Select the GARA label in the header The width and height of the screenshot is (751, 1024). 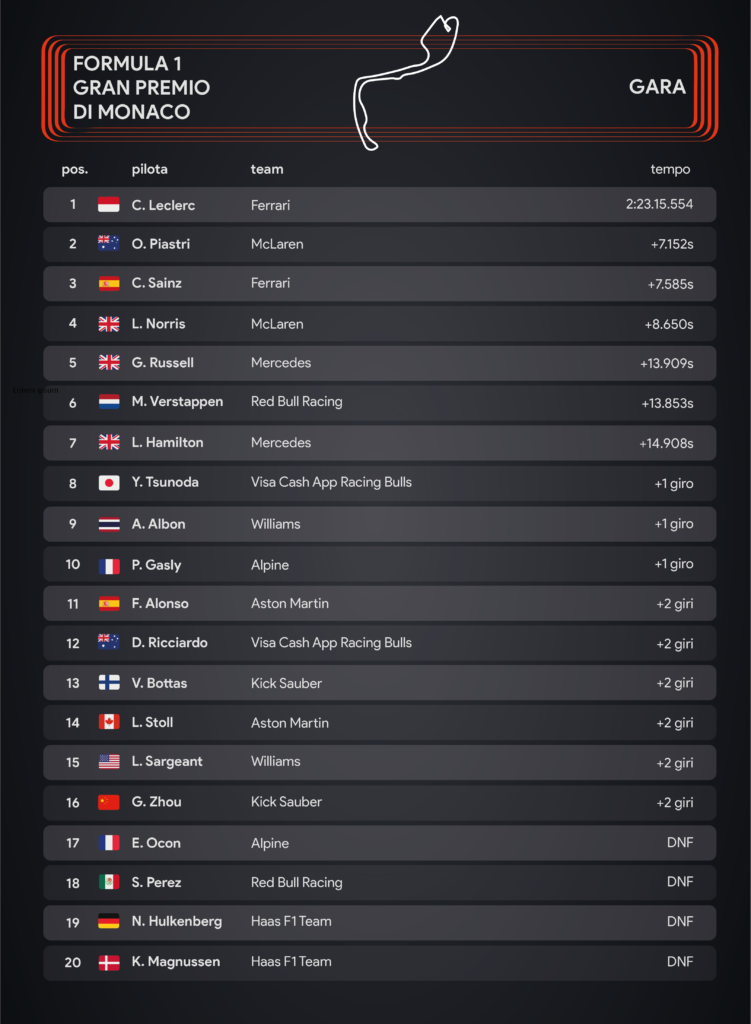tap(657, 87)
